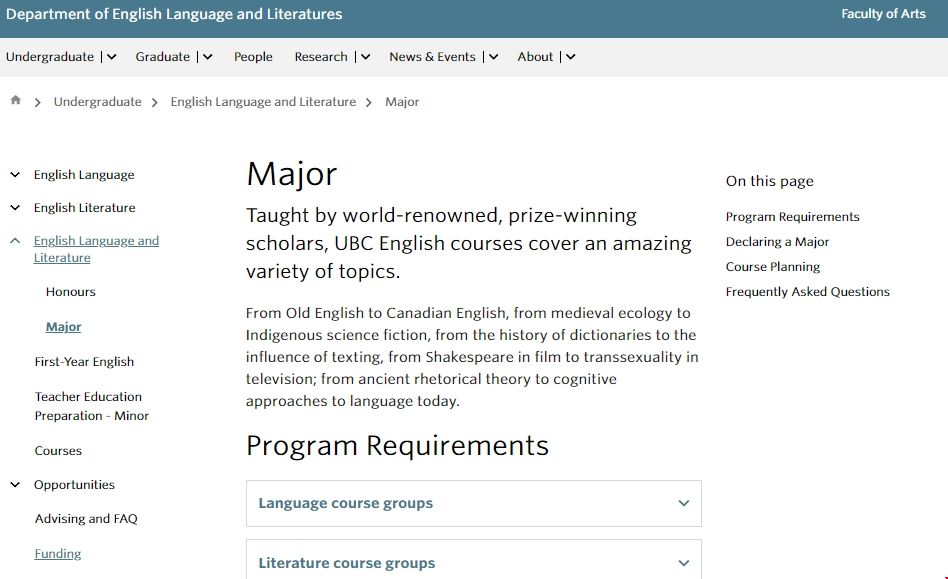Open the Declaring a Major link
Image resolution: width=948 pixels, height=579 pixels.
(777, 241)
